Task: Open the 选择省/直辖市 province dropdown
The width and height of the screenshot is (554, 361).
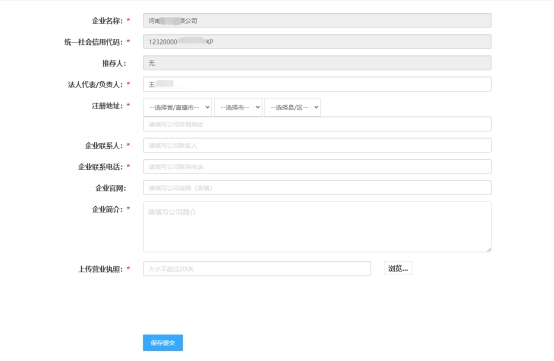Action: pos(177,107)
